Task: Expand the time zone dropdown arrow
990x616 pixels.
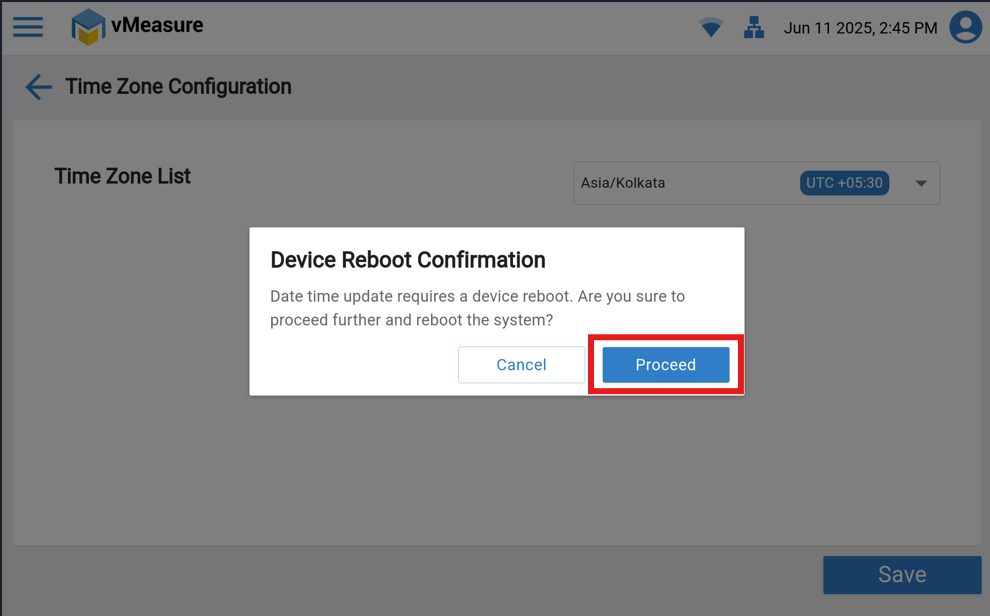Action: pos(921,183)
